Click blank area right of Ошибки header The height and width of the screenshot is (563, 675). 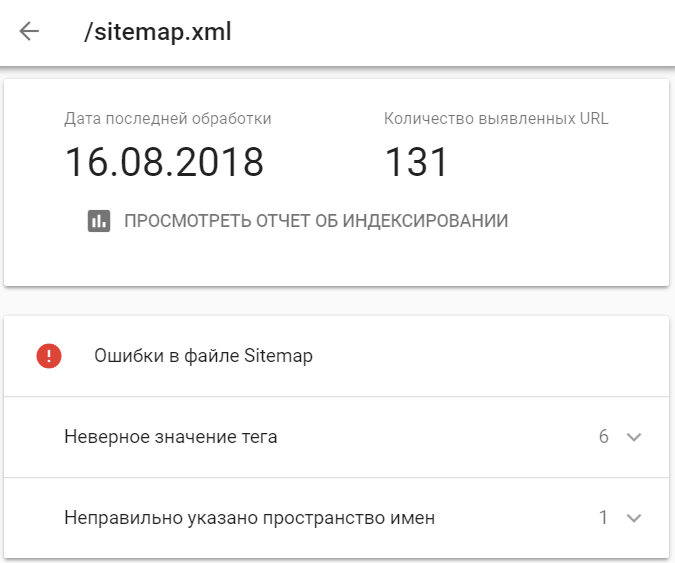coord(491,356)
